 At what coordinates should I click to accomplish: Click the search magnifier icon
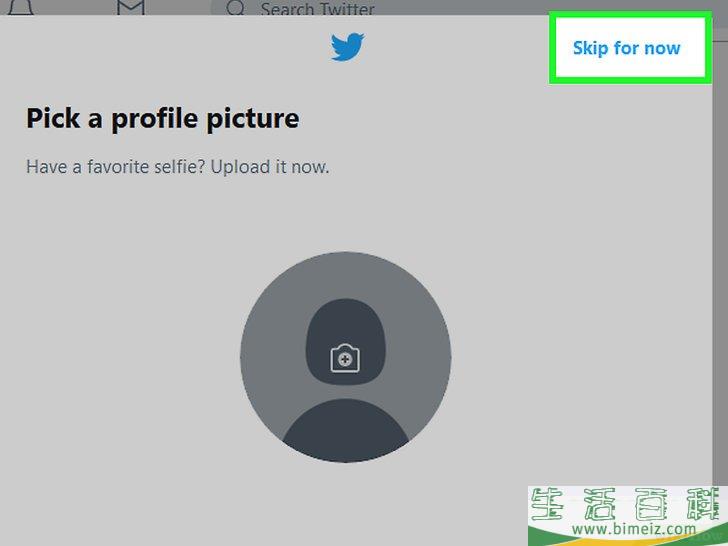235,7
